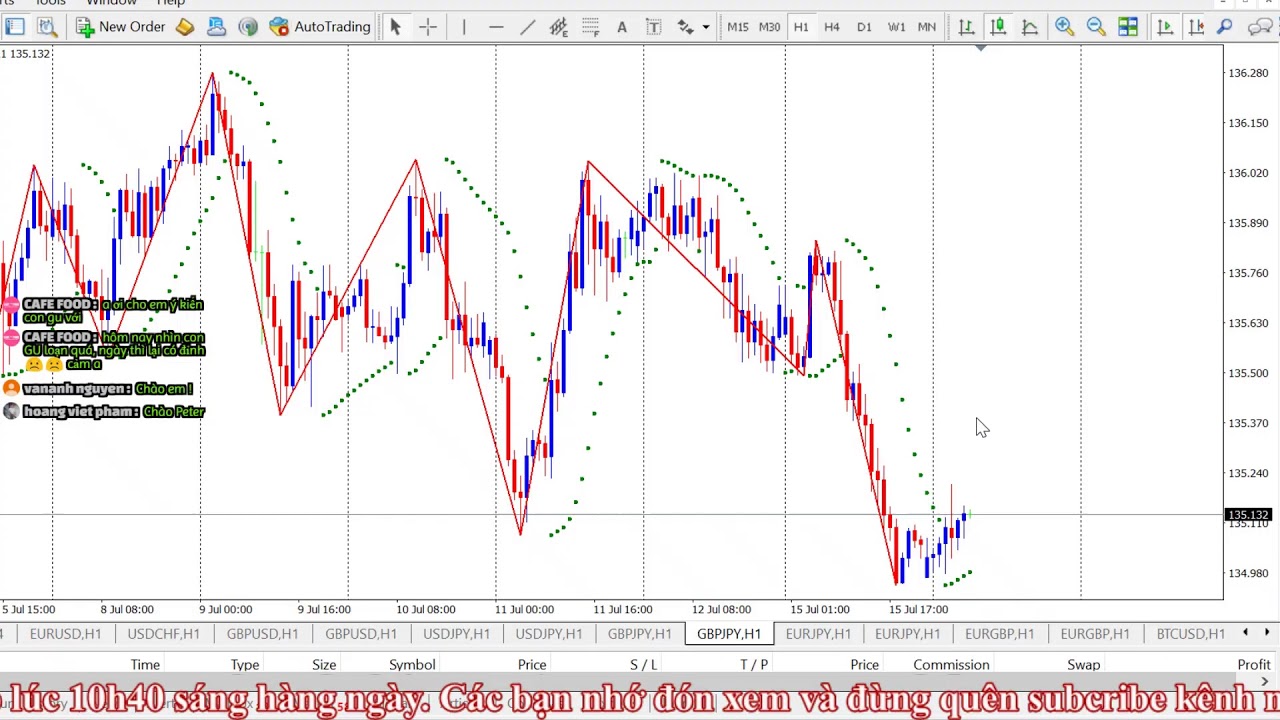Switch to the EURUSD,H1 chart tab

pos(65,633)
